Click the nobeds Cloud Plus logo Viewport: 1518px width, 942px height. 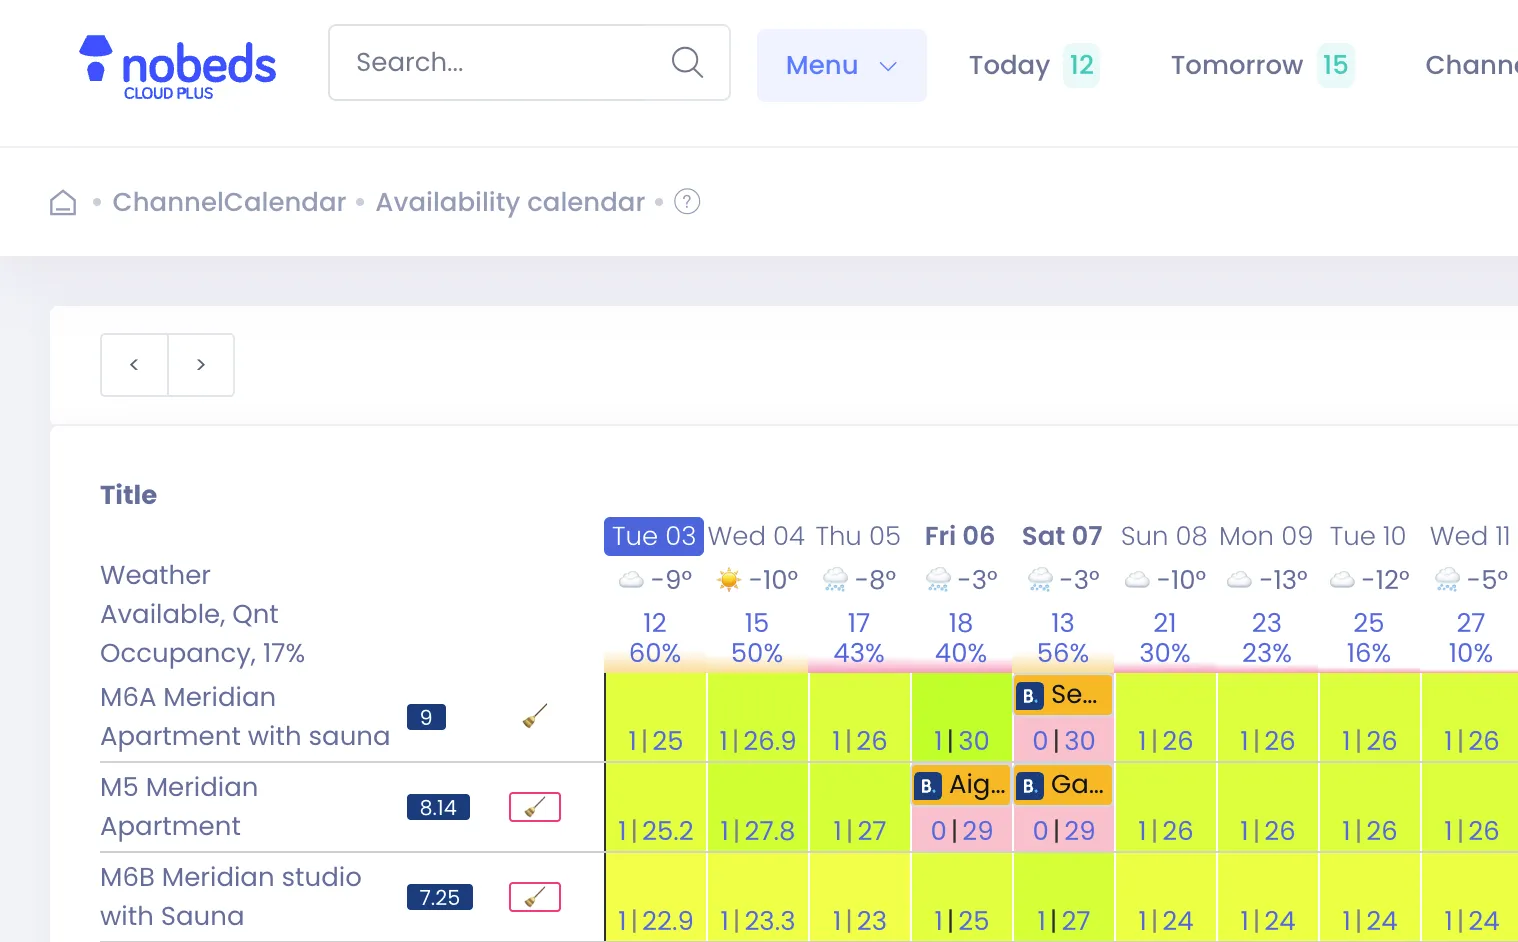point(177,67)
